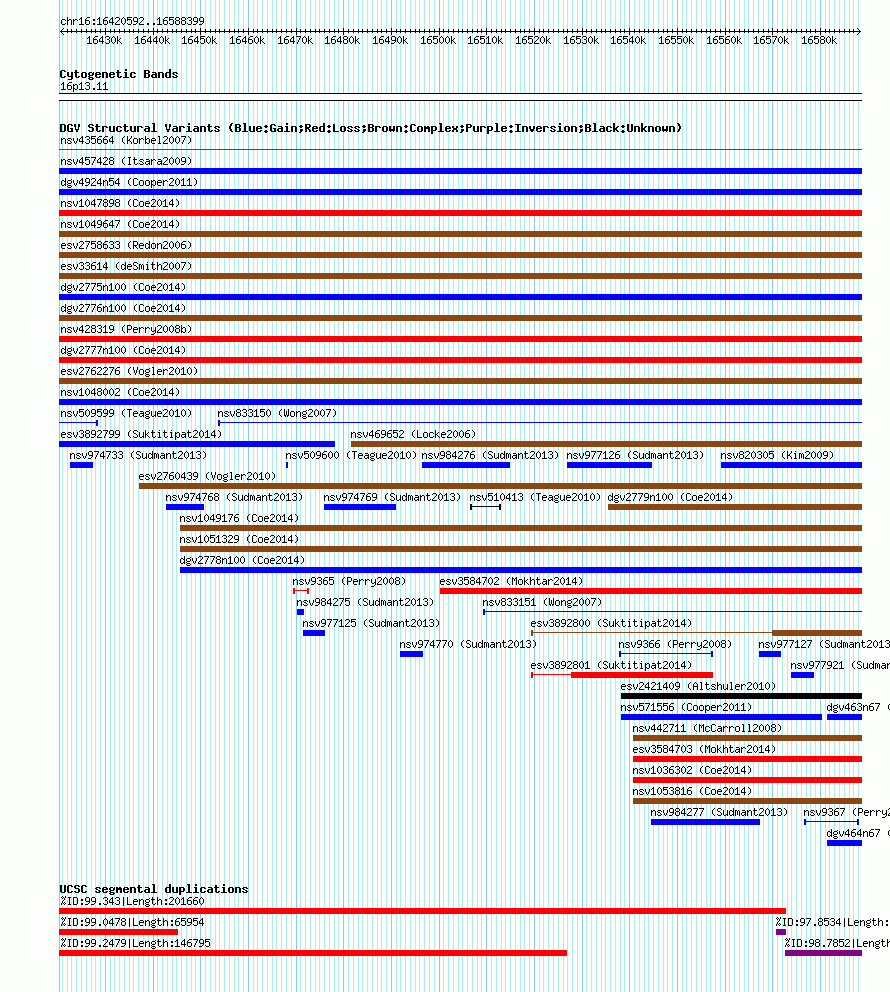
Task: Click dgv2778n100 (Coe2014) variant label
Action: point(242,561)
